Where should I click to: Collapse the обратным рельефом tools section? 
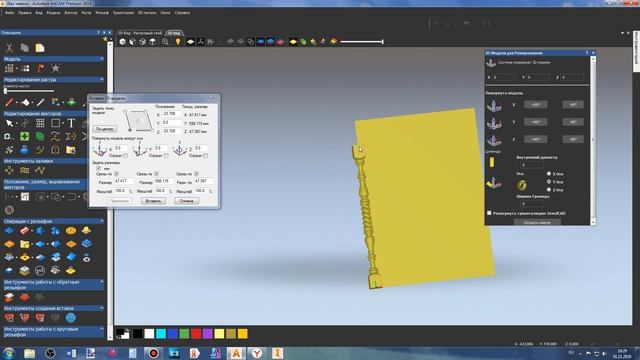[102, 282]
